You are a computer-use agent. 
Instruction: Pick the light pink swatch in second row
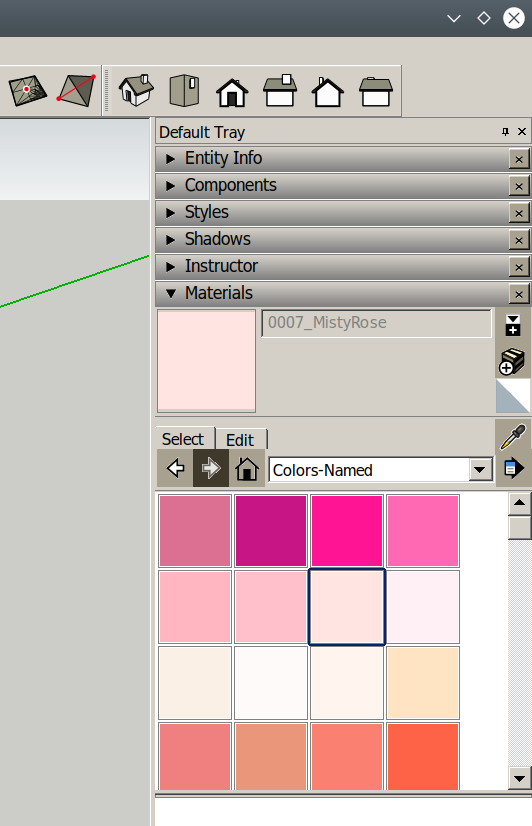click(x=195, y=607)
